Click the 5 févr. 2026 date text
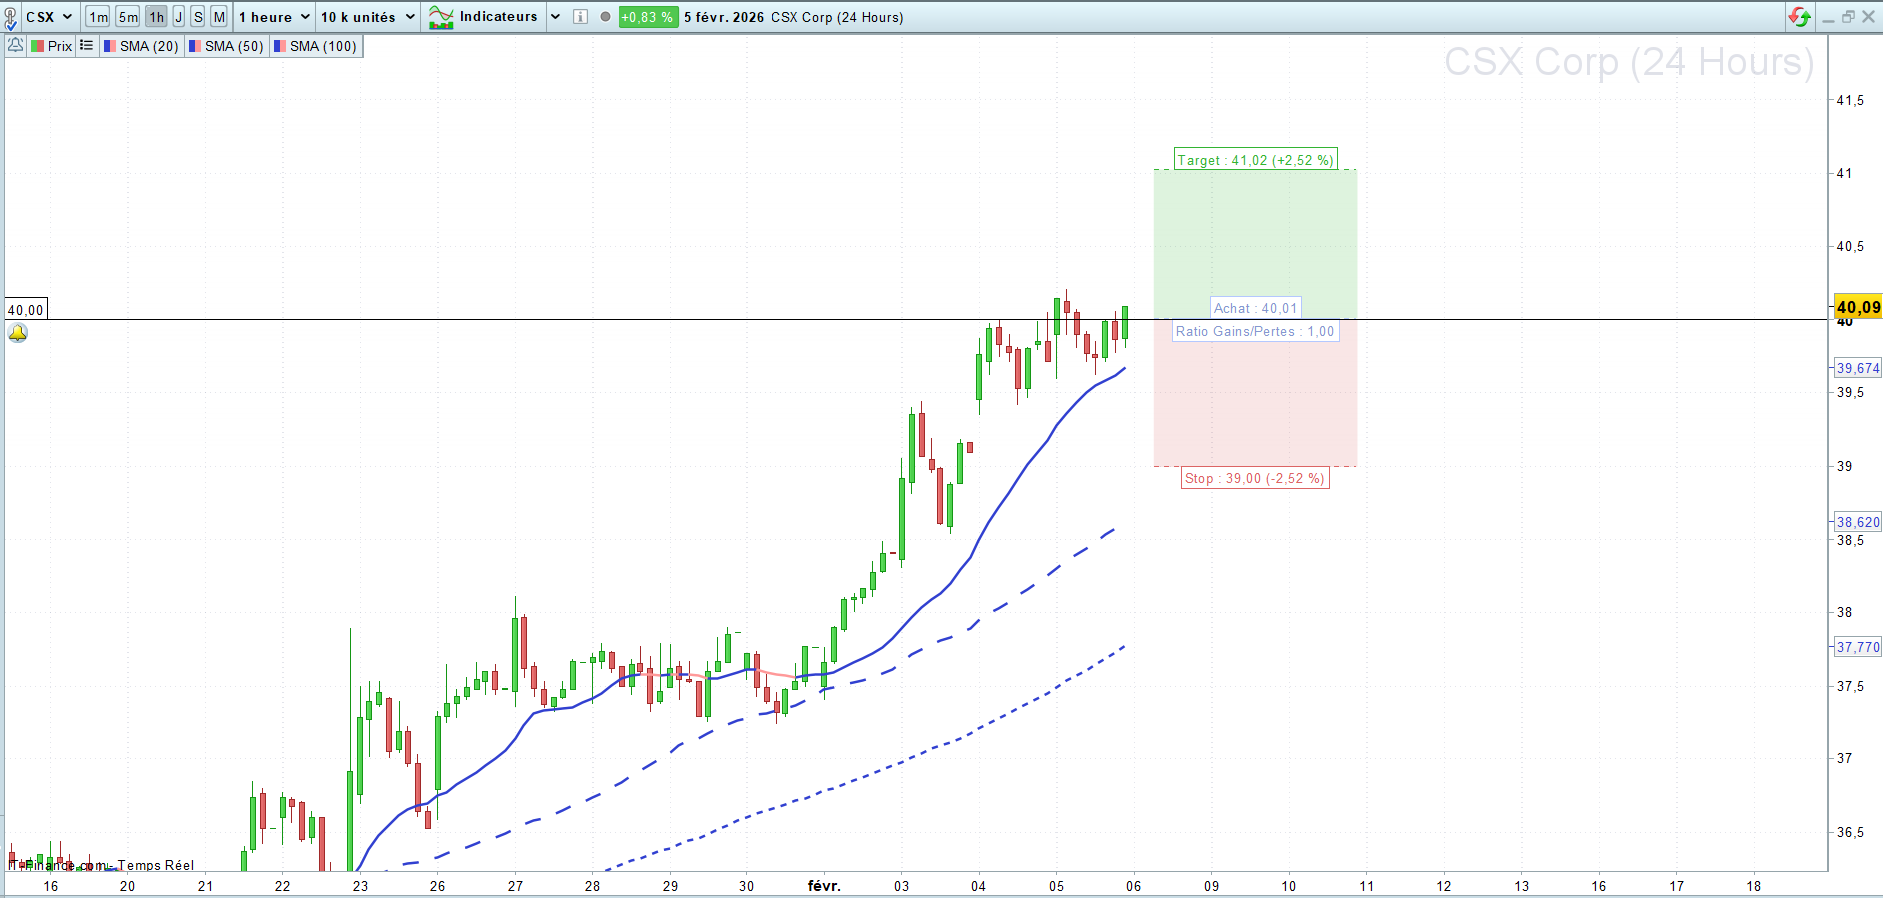 pos(723,17)
